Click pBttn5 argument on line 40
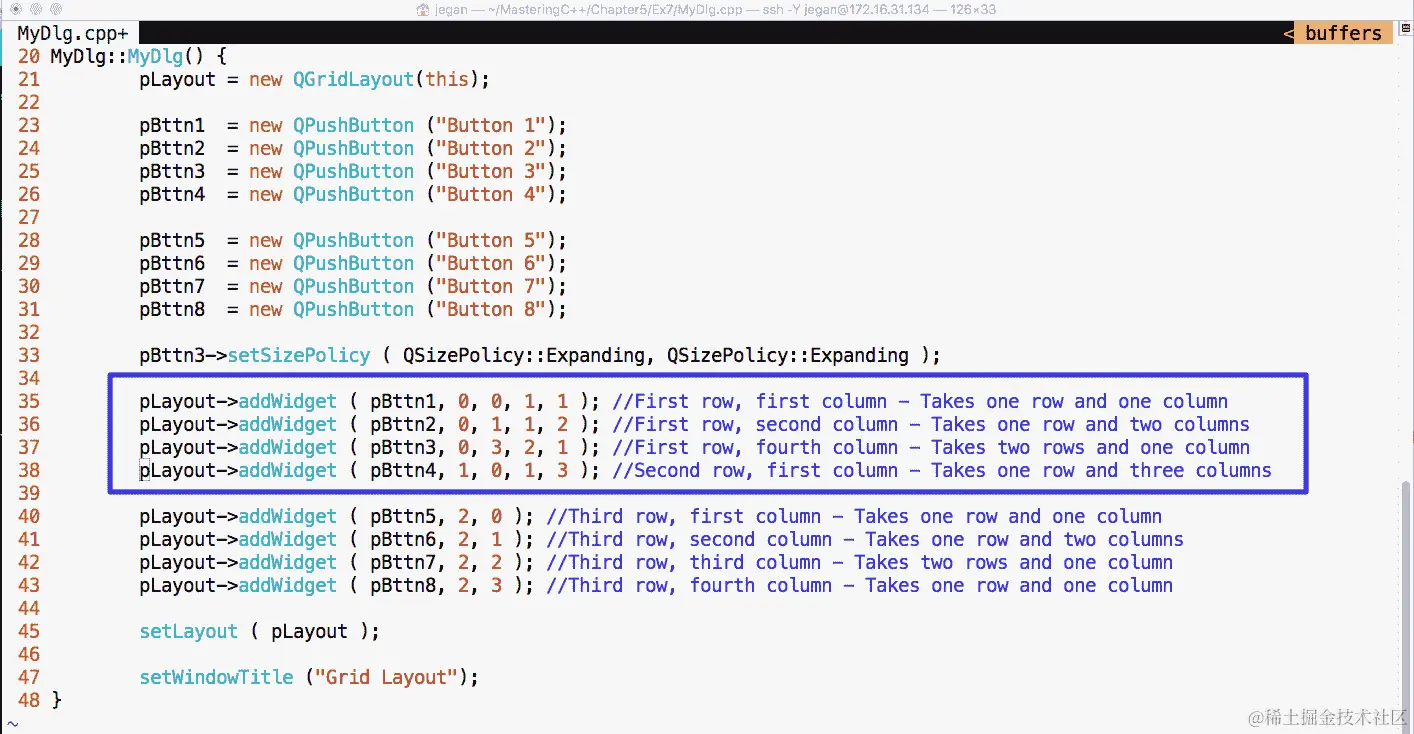This screenshot has height=734, width=1414. [403, 516]
